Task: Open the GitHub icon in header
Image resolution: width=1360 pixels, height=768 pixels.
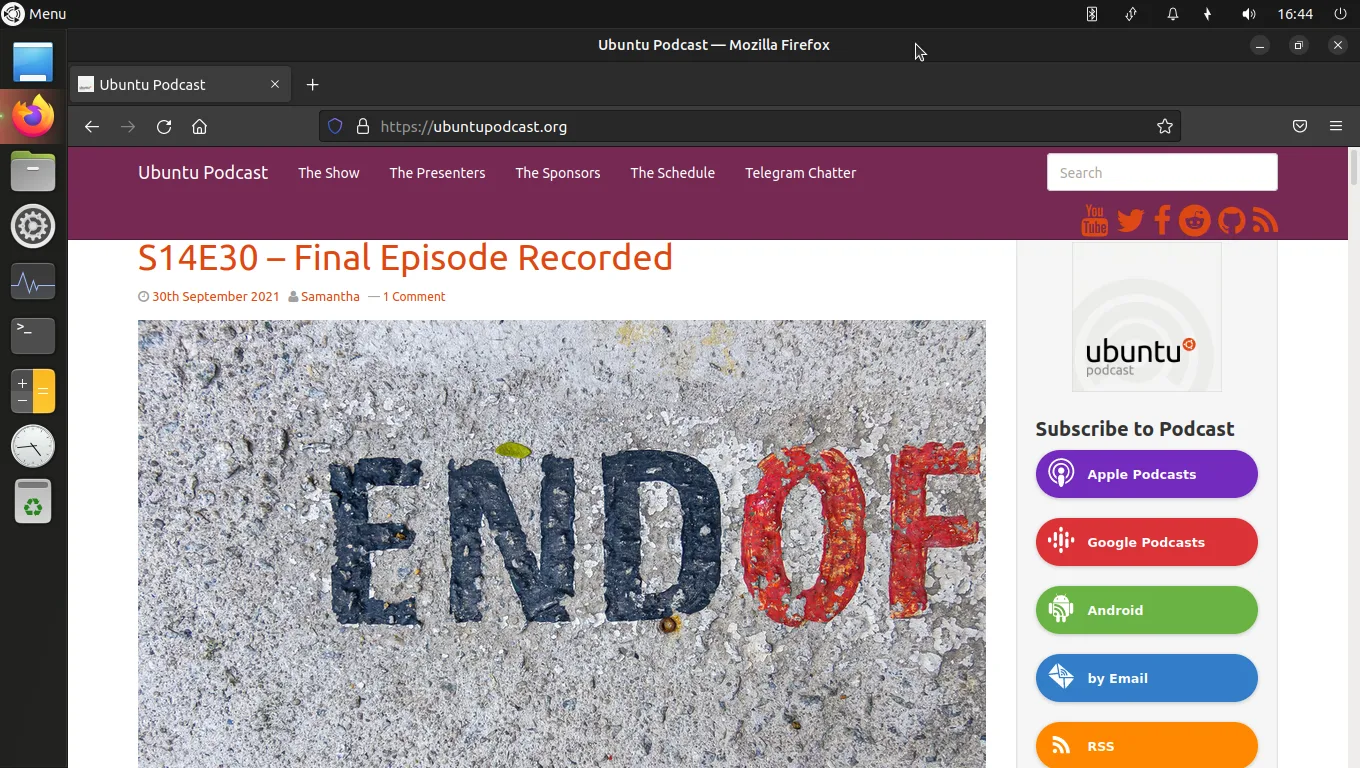Action: (x=1231, y=220)
